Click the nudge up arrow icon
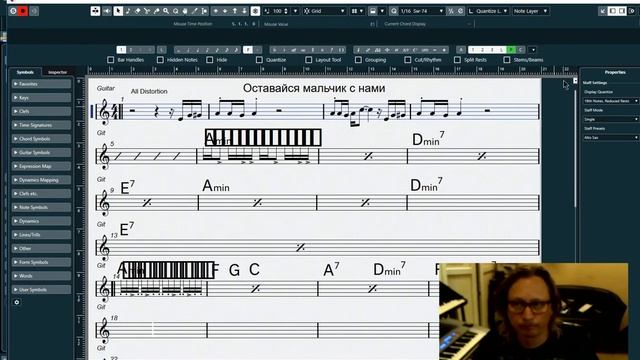 tap(235, 11)
